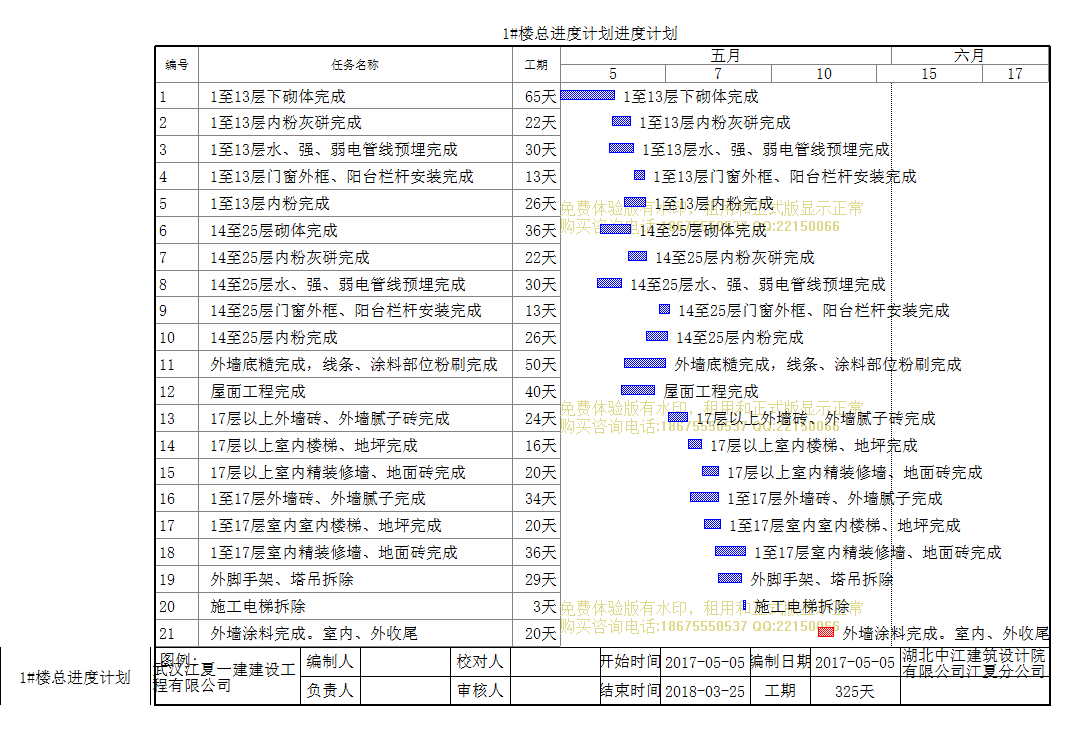This screenshot has width=1074, height=729.
Task: Click the 工期 column header
Action: [x=536, y=65]
